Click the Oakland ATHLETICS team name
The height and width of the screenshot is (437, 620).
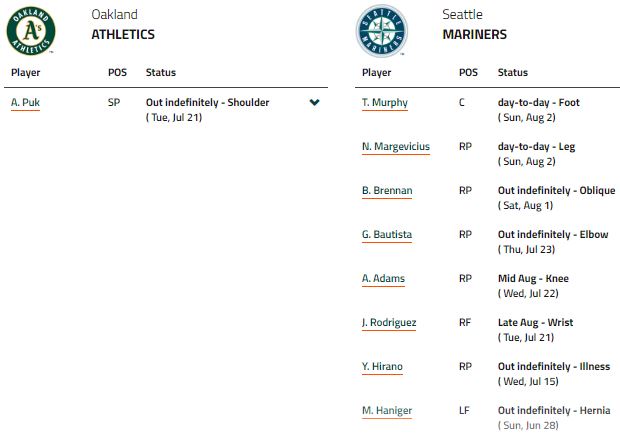click(x=122, y=34)
